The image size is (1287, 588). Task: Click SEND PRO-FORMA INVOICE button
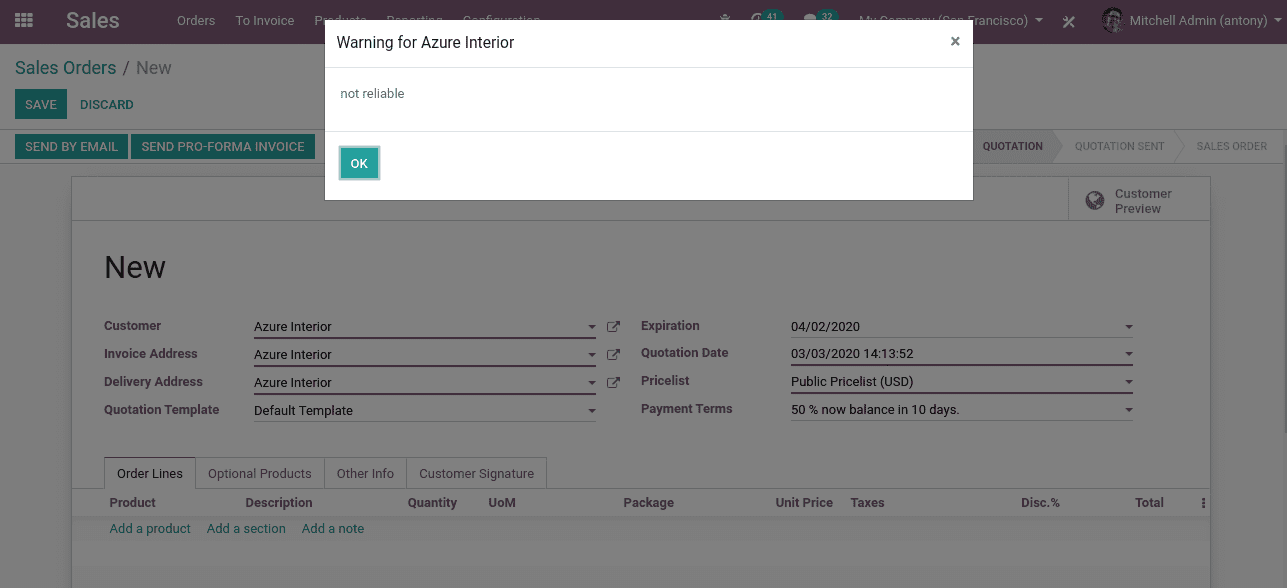click(x=223, y=146)
